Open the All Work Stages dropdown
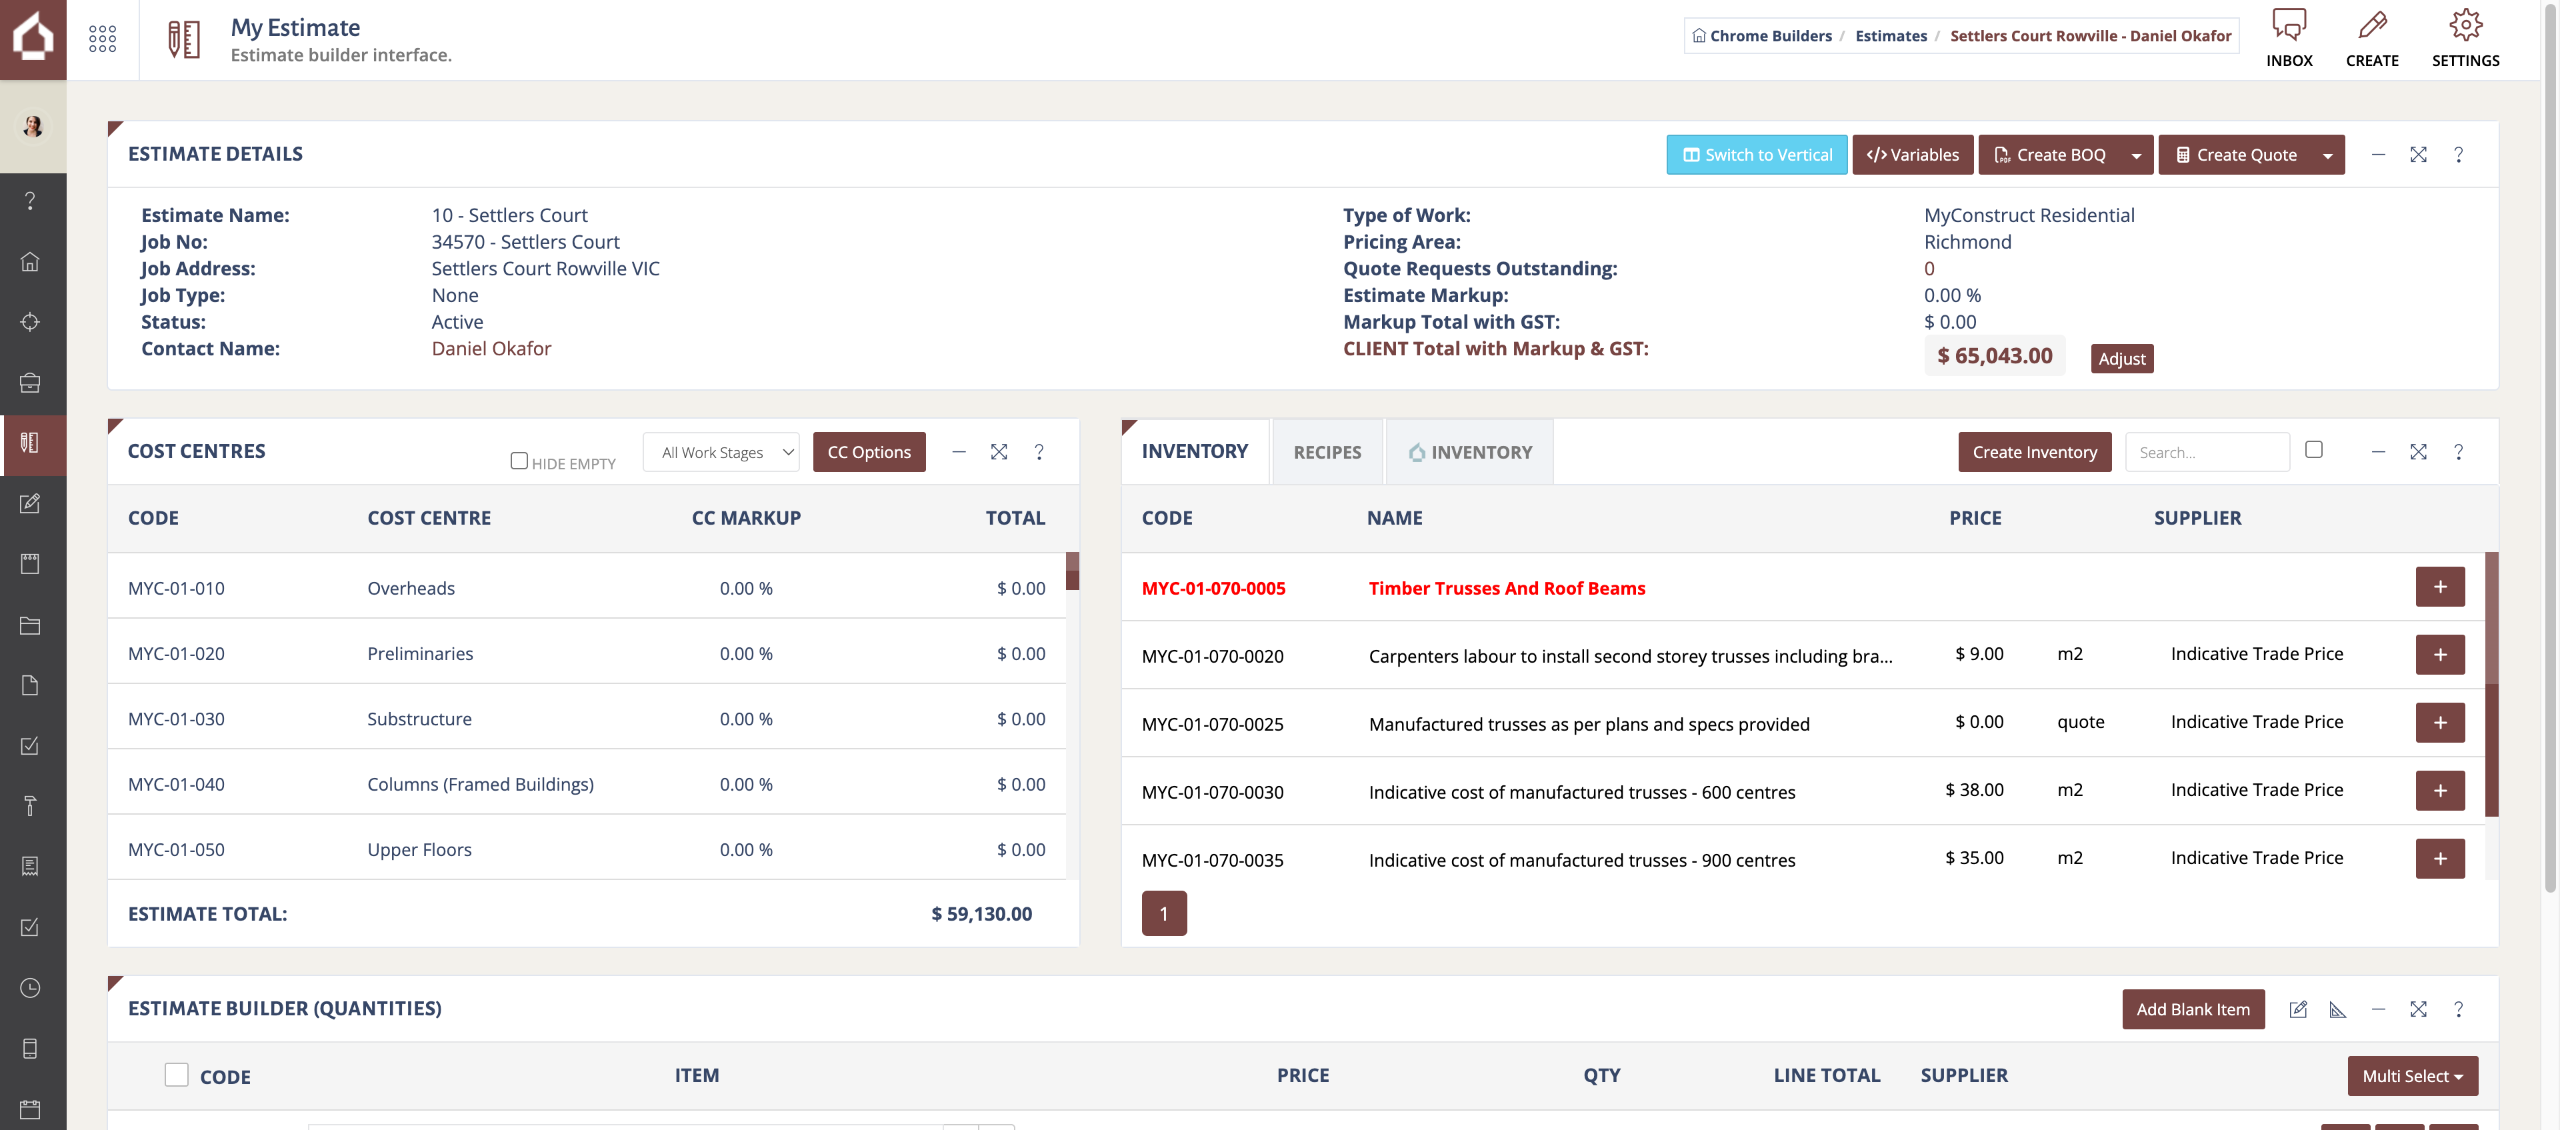Viewport: 2560px width, 1130px height. pos(721,452)
